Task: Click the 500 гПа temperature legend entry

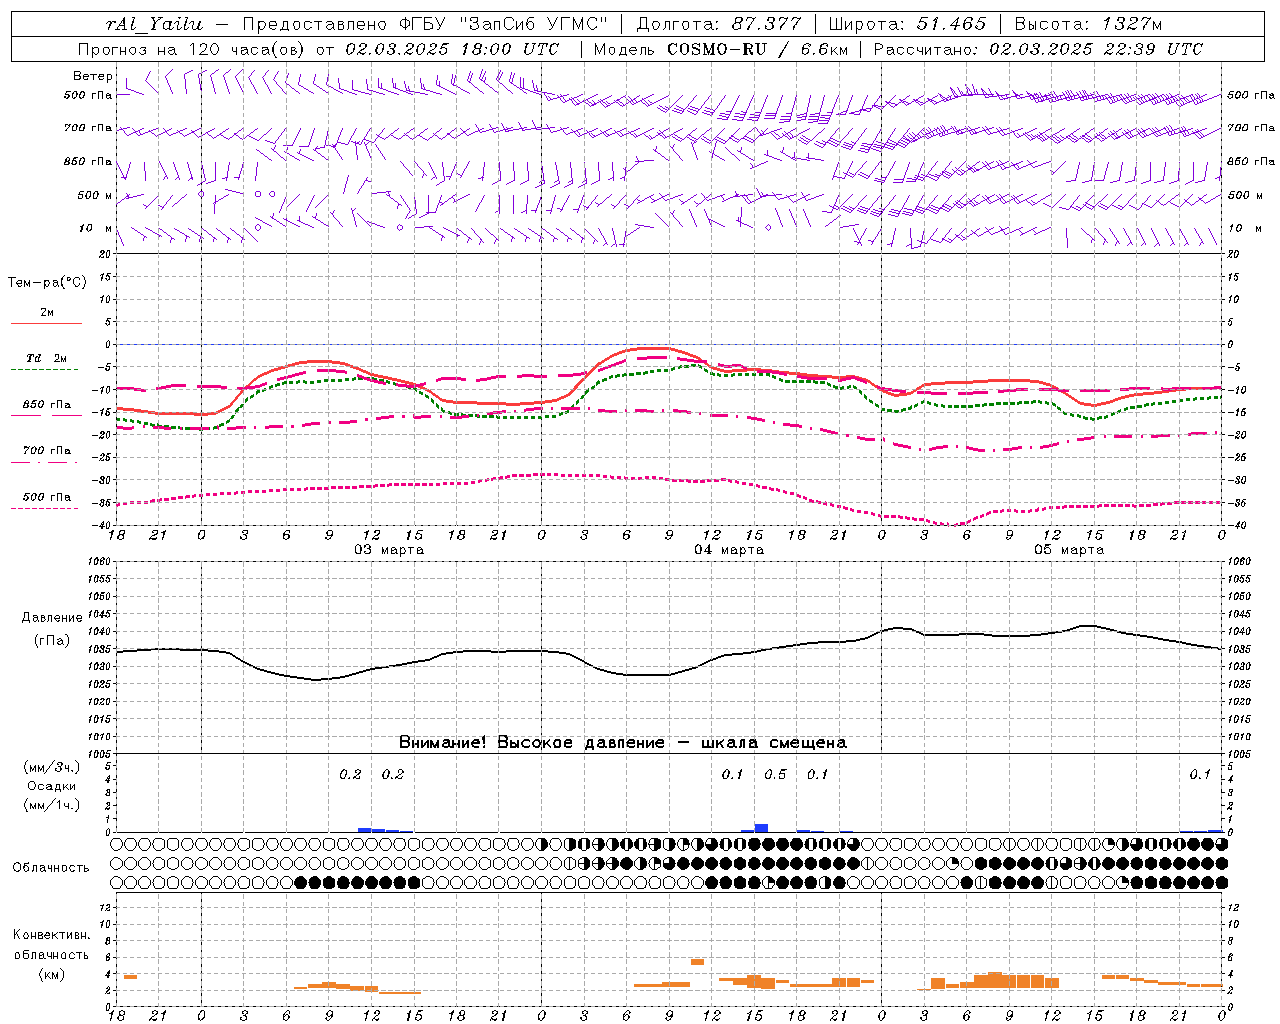Action: click(x=46, y=500)
